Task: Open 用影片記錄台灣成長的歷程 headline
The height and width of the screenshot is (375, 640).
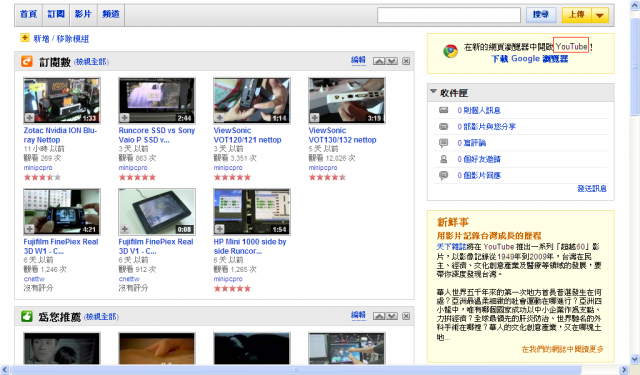Action: [x=489, y=235]
